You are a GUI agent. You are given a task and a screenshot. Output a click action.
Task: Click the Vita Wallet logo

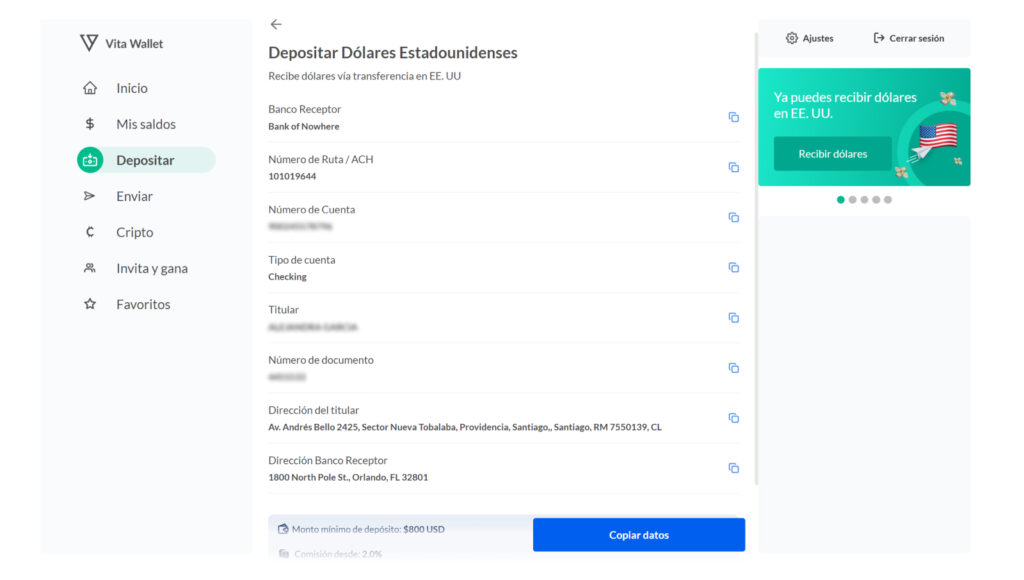coord(121,43)
